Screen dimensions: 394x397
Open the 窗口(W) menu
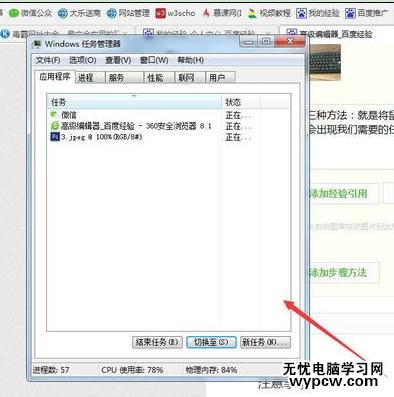(154, 60)
